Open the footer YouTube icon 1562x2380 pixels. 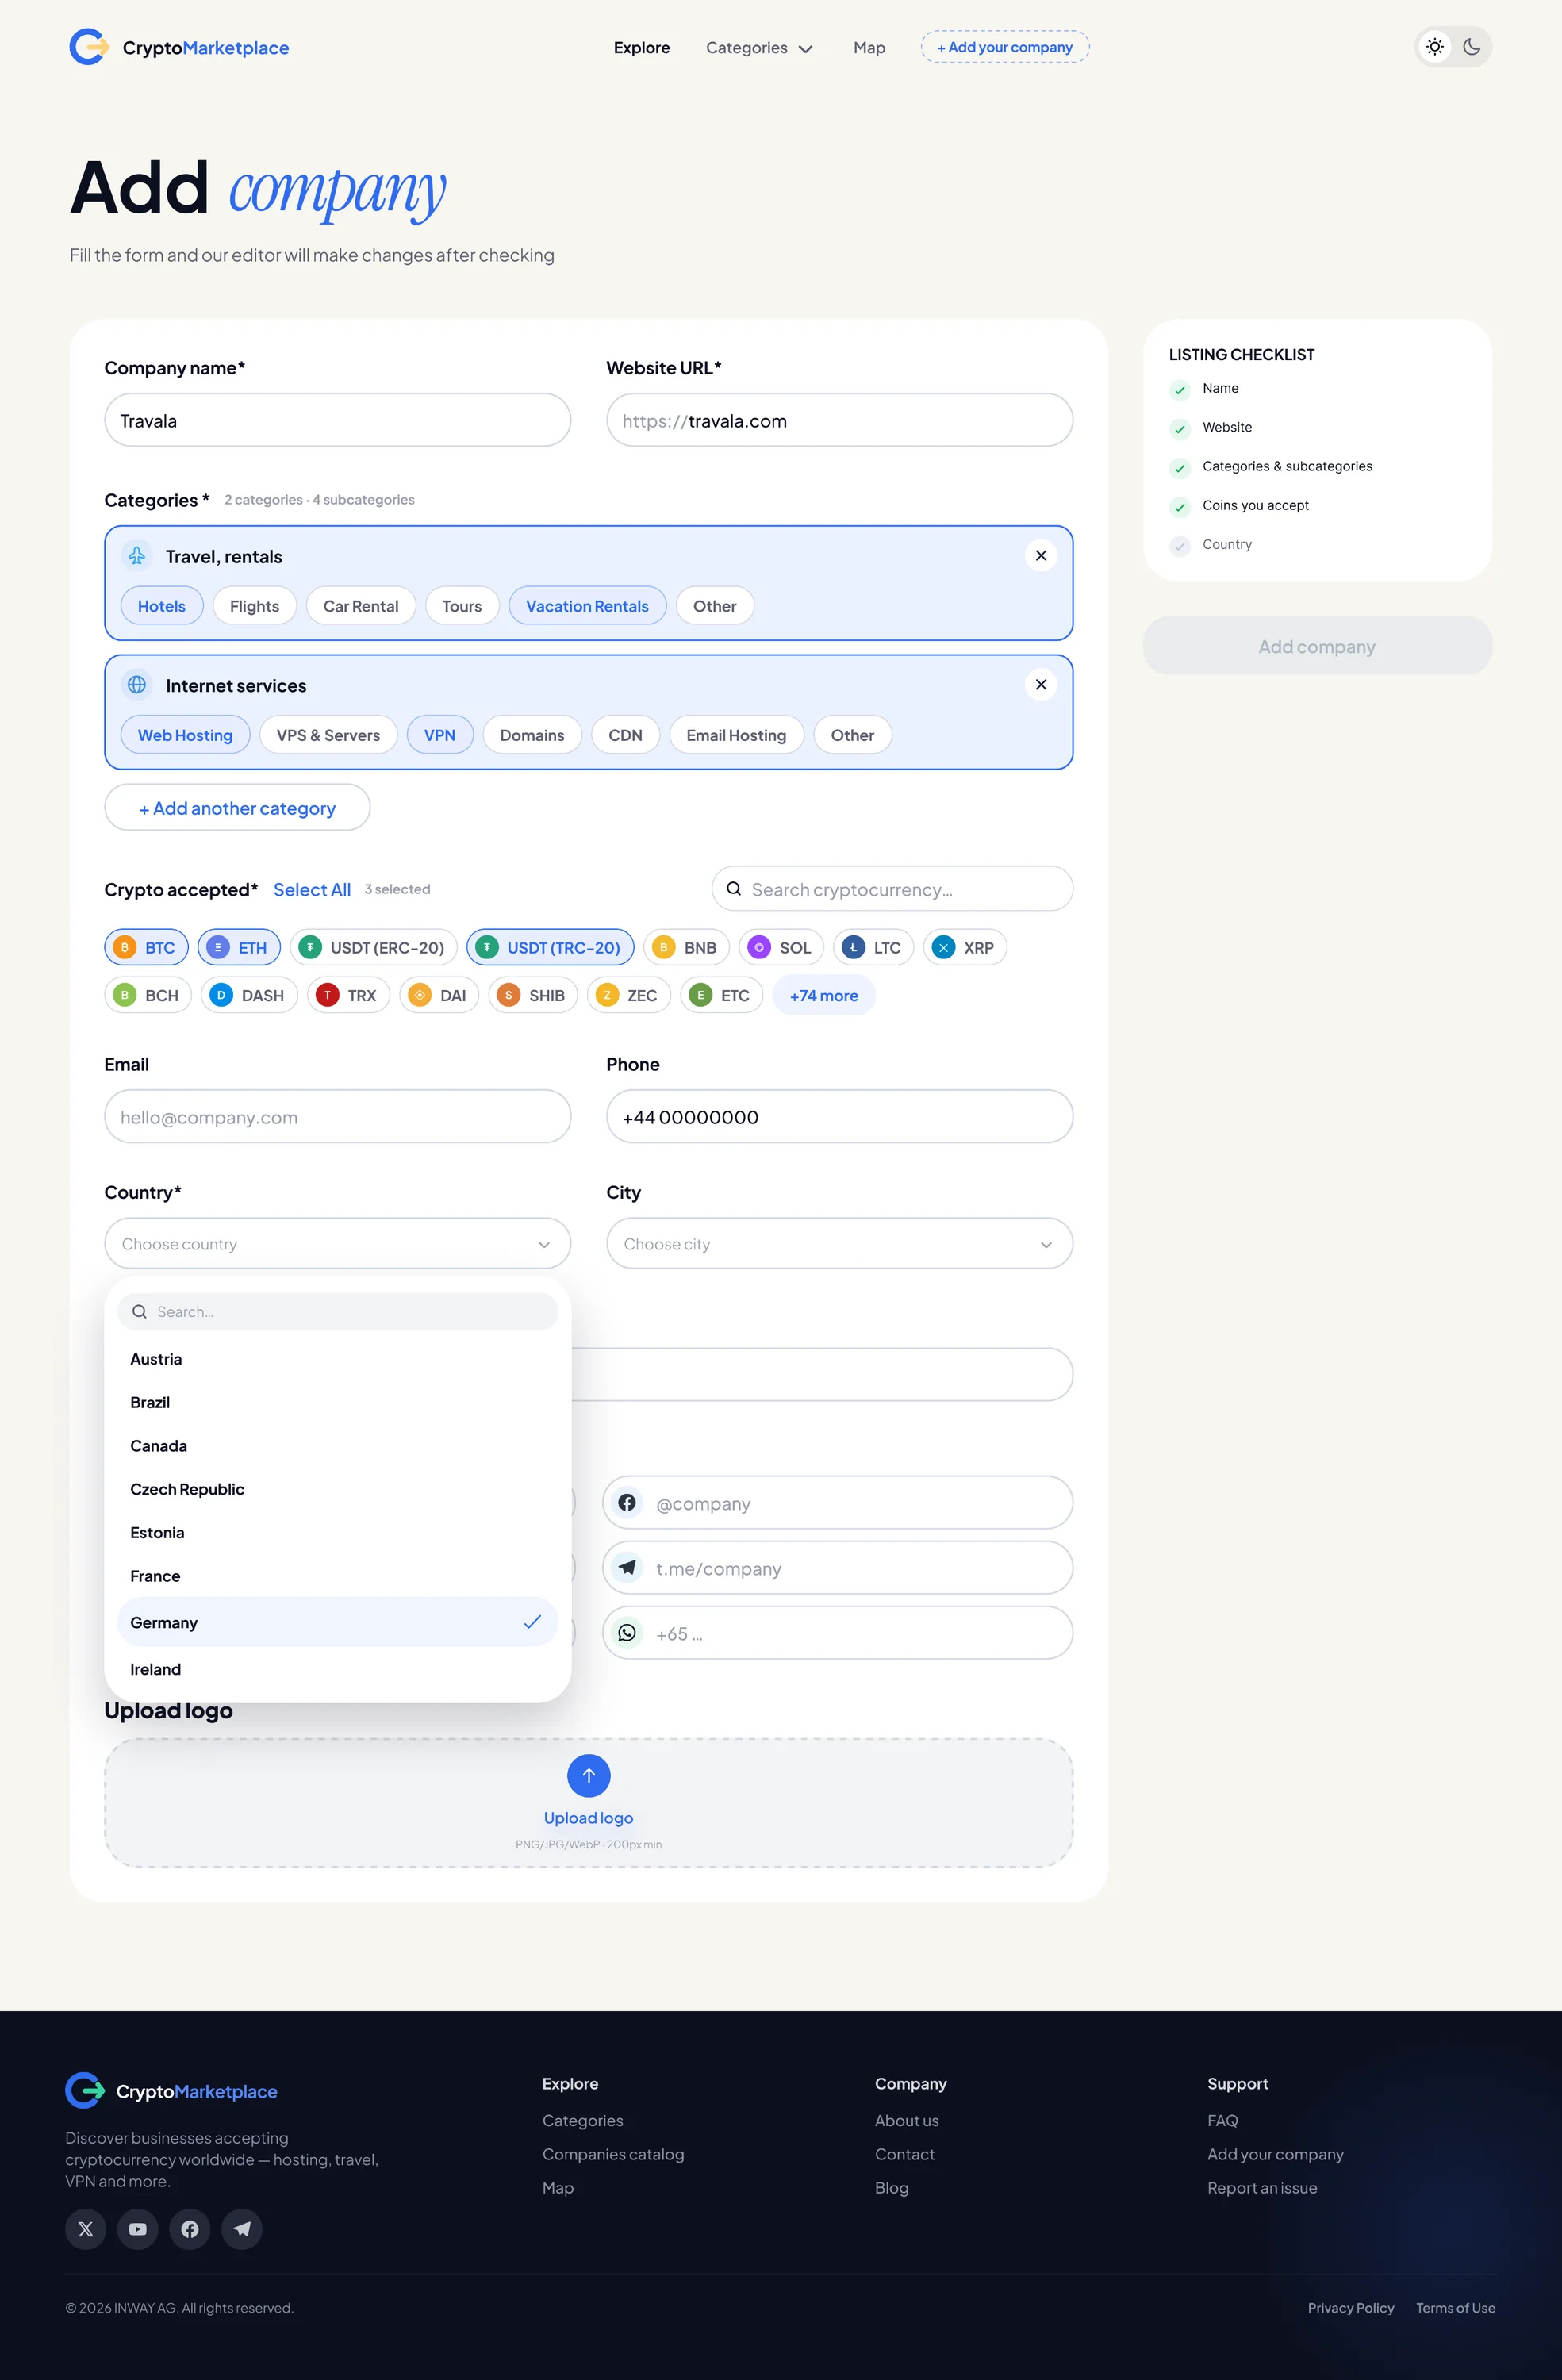[x=138, y=2228]
